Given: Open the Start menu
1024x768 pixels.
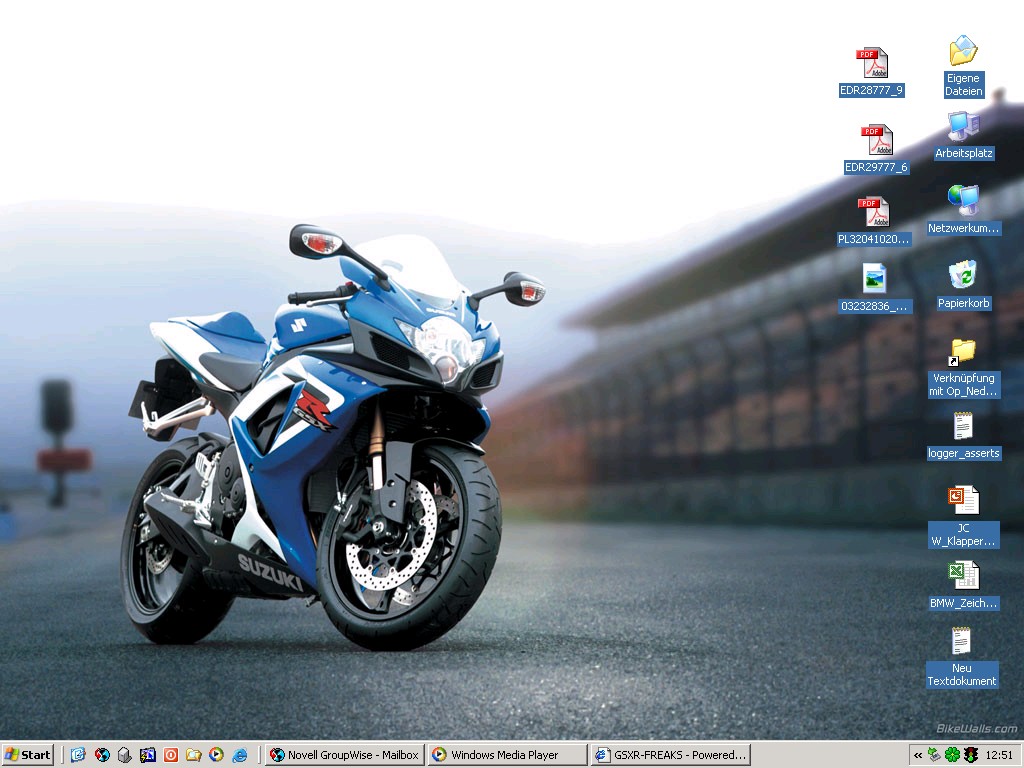Looking at the screenshot, I should click(28, 755).
